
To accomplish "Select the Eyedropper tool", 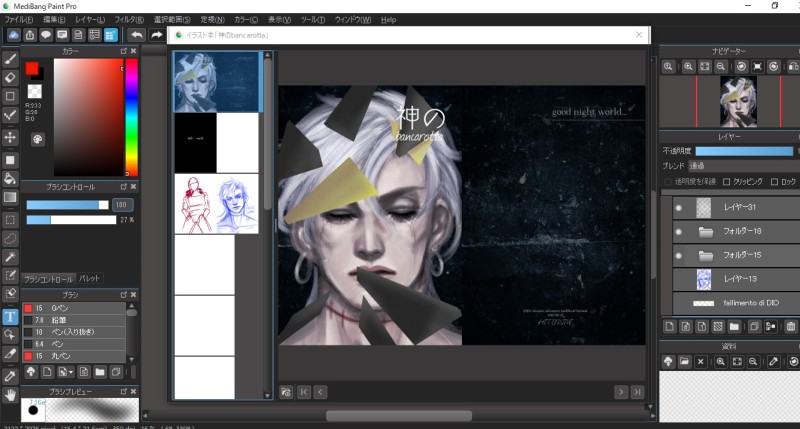I will click(x=10, y=376).
